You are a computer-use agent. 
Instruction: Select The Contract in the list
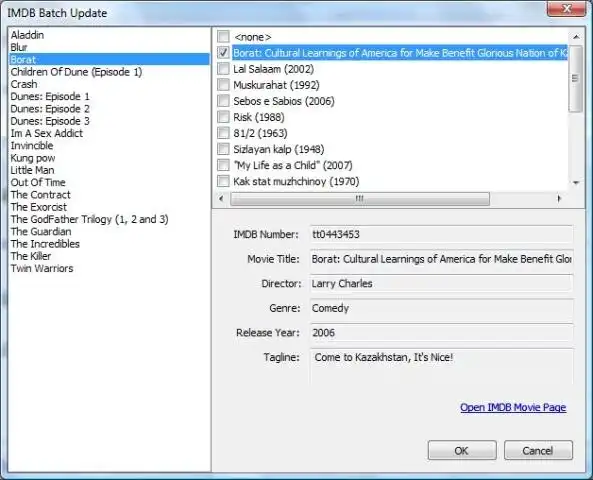(40, 195)
